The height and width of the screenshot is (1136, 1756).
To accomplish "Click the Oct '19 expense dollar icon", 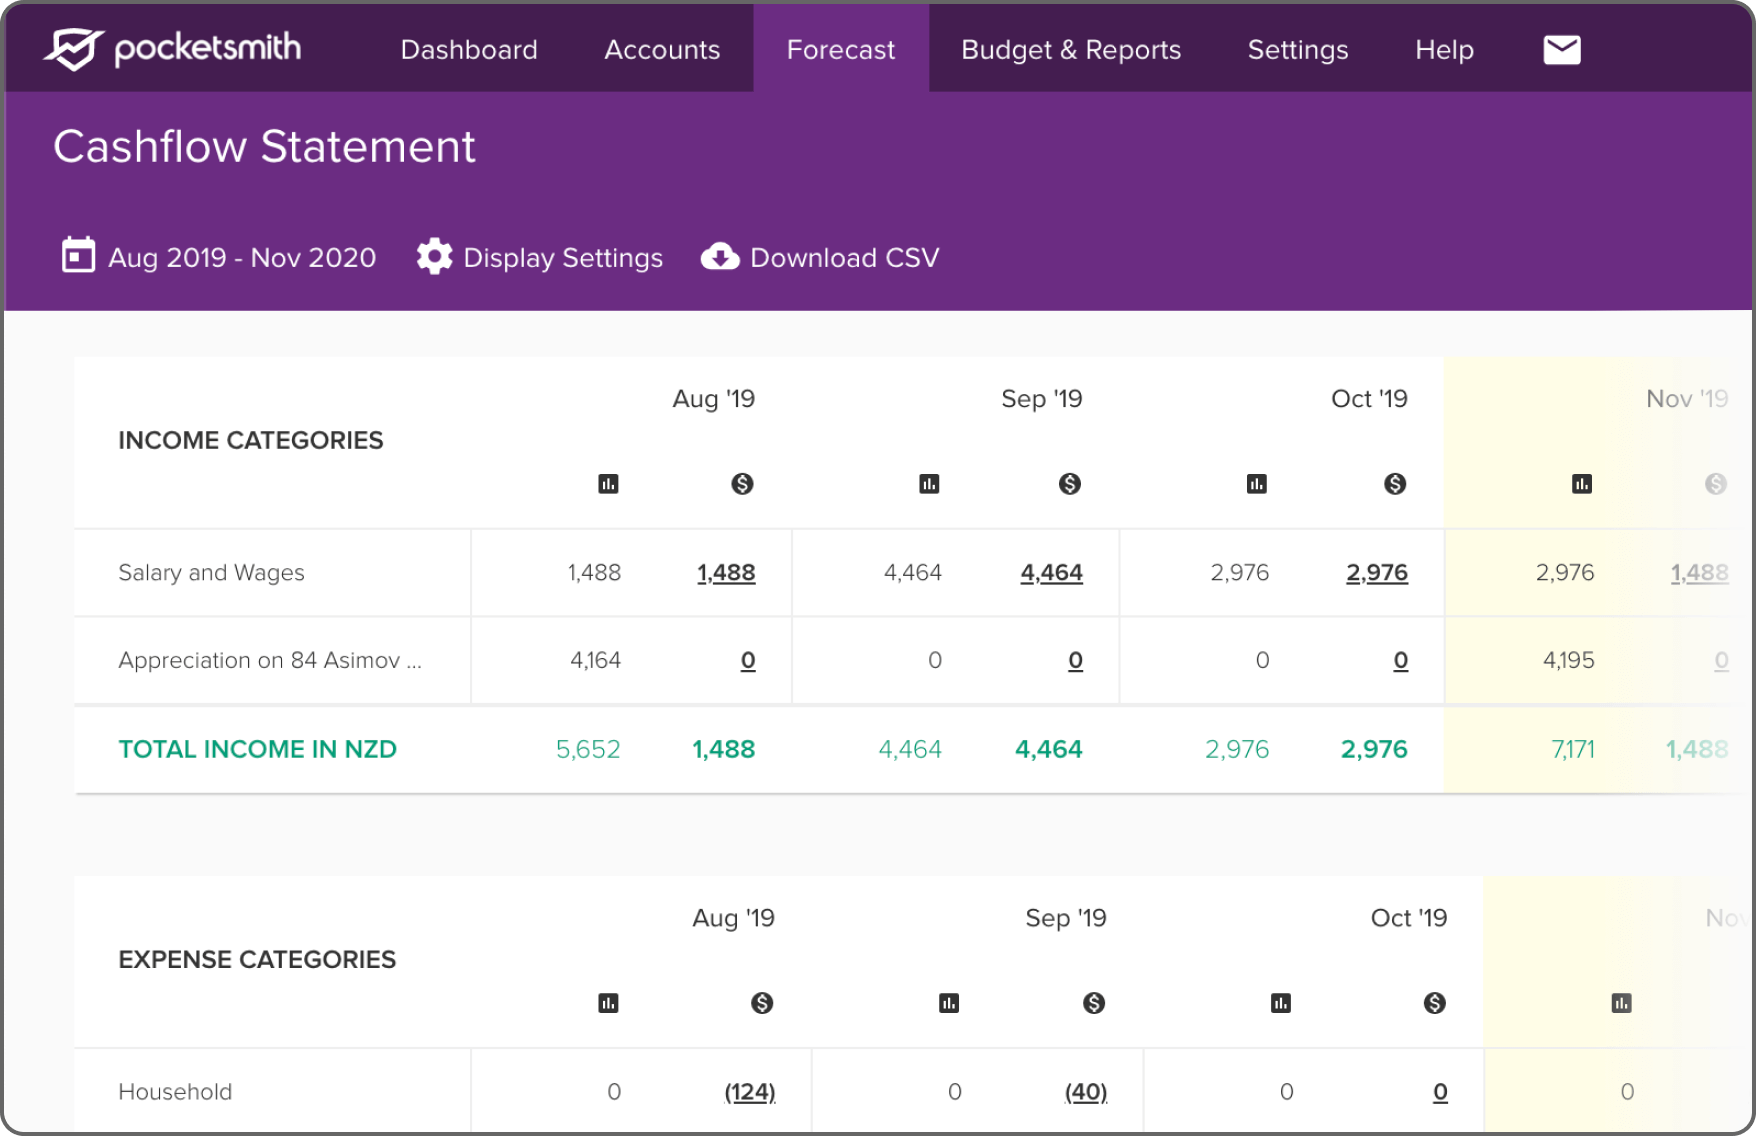I will point(1434,1003).
